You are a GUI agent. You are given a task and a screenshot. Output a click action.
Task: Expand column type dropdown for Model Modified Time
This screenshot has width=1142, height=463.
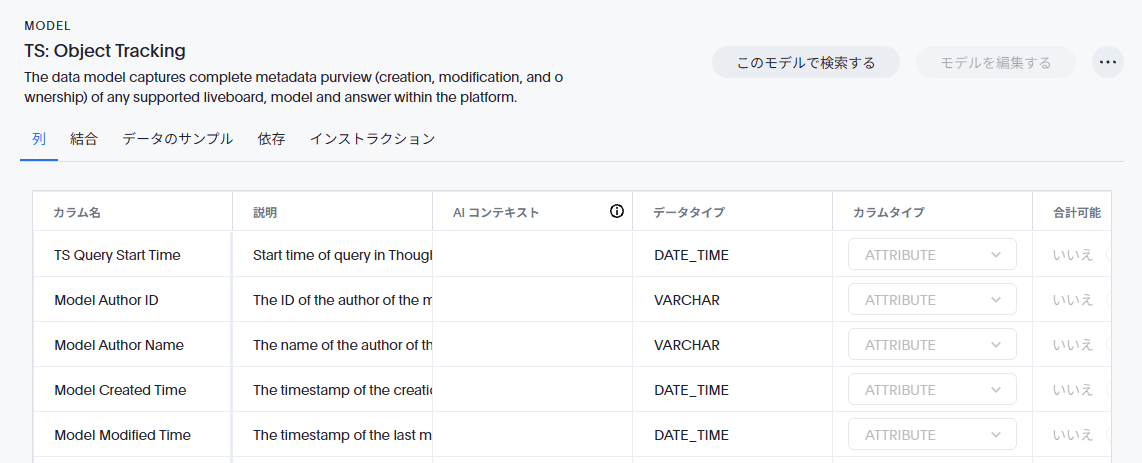coord(932,435)
